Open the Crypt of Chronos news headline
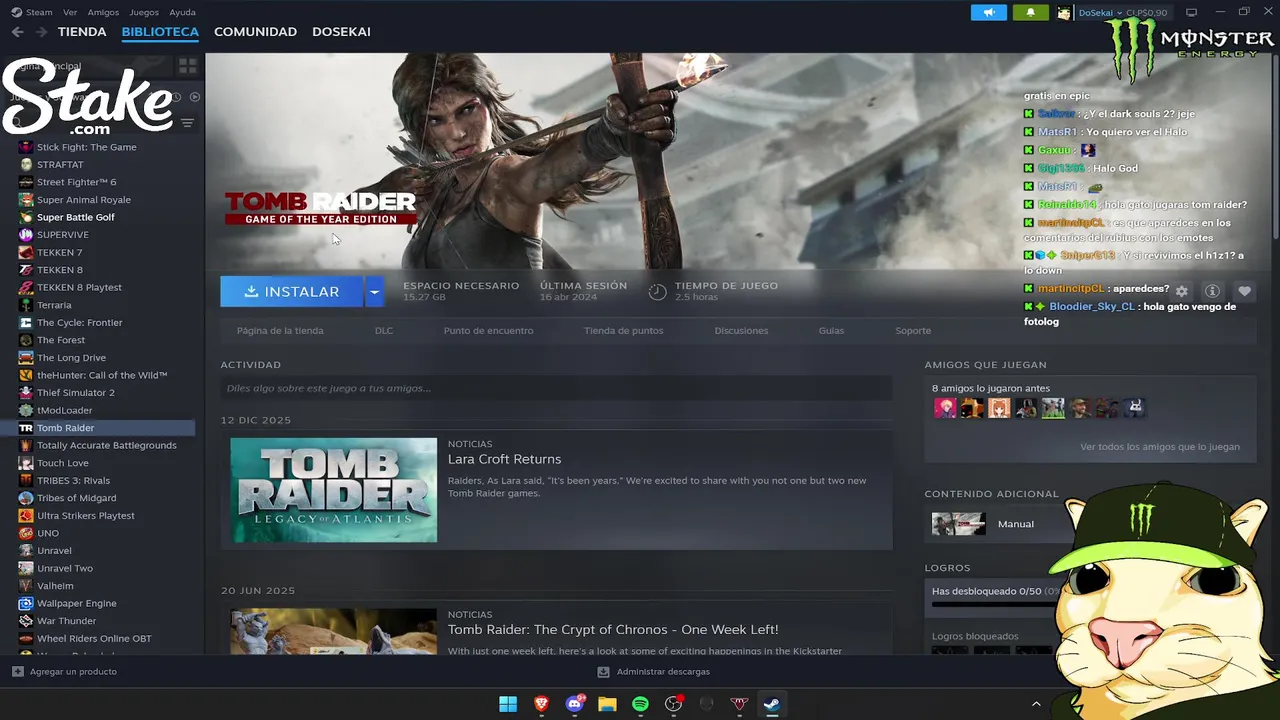Viewport: 1280px width, 720px height. [613, 630]
